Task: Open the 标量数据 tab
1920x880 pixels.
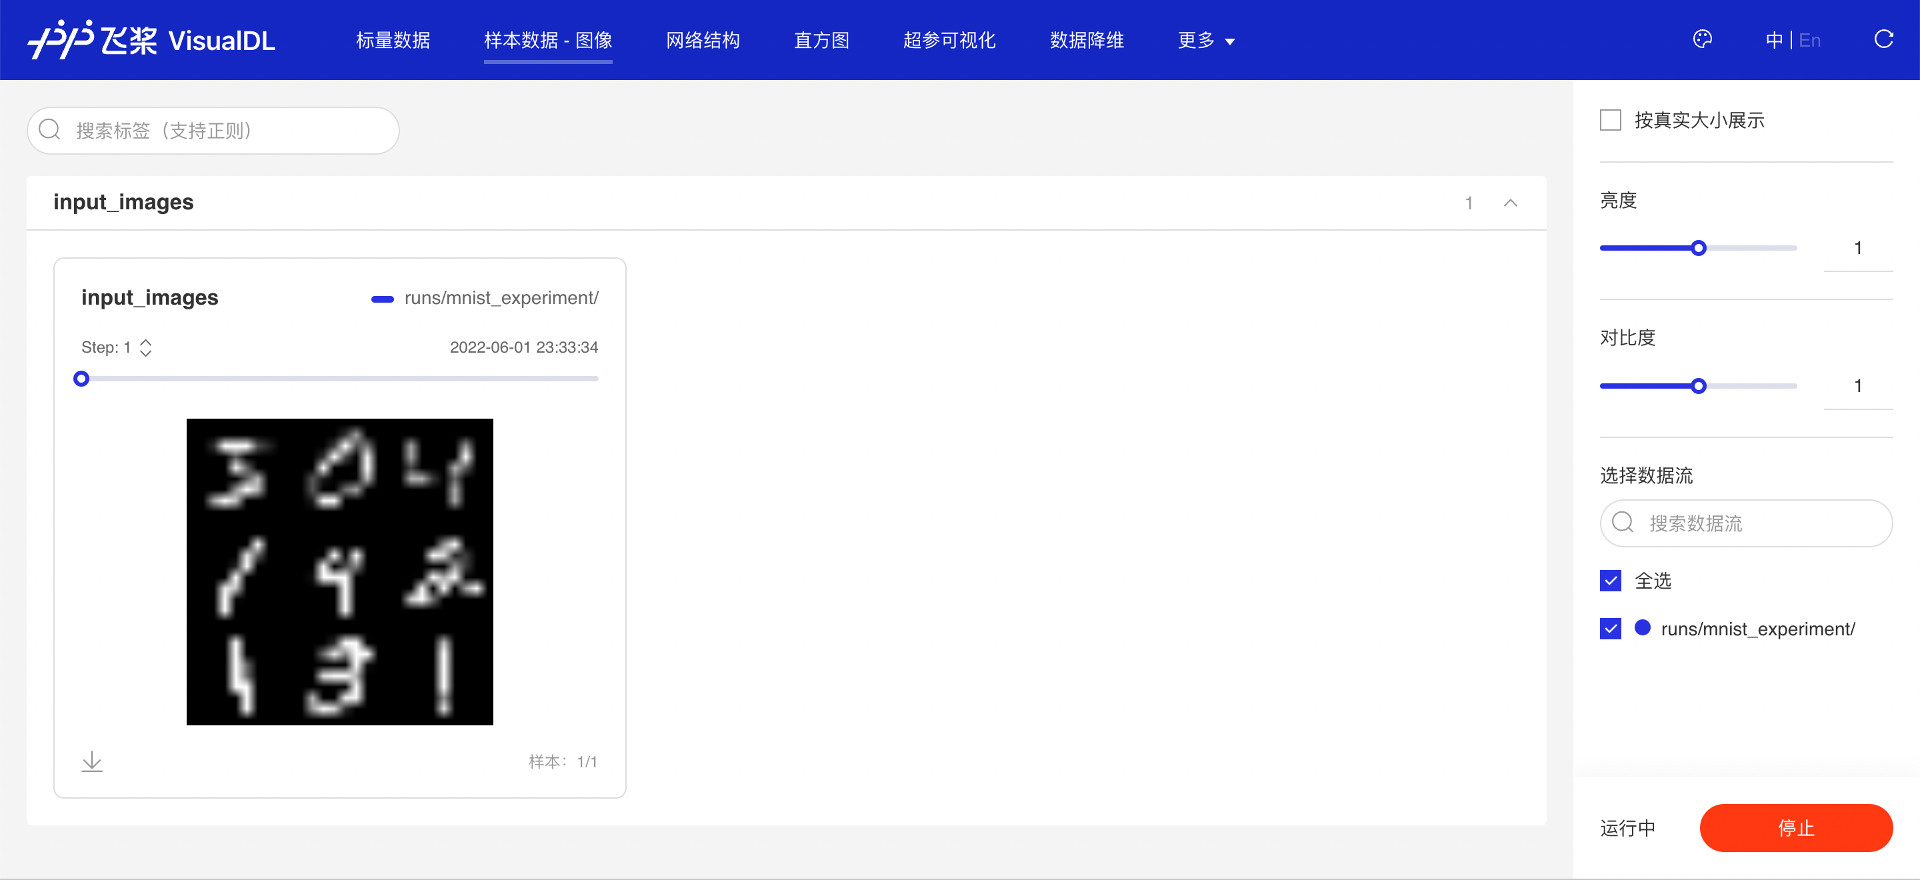Action: (x=393, y=40)
